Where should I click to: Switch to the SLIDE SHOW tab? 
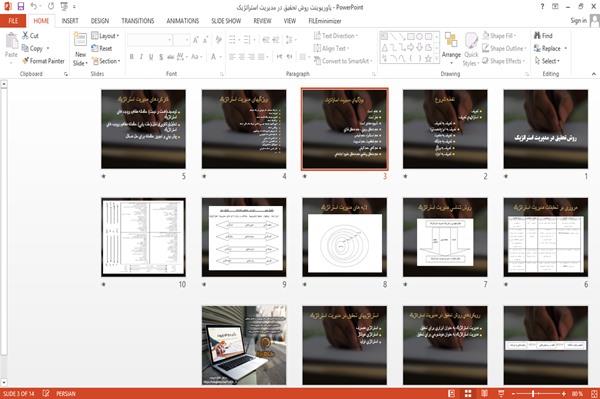[x=226, y=21]
